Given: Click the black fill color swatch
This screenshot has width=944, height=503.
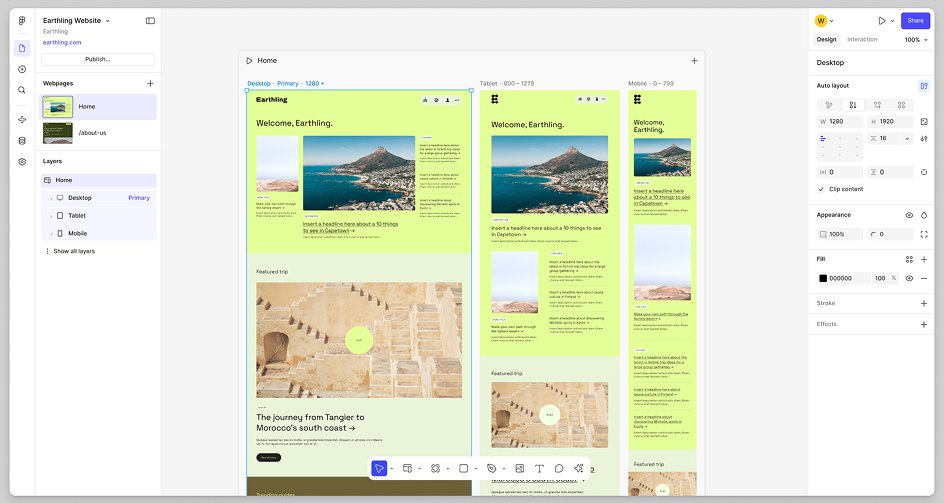Looking at the screenshot, I should click(x=823, y=278).
